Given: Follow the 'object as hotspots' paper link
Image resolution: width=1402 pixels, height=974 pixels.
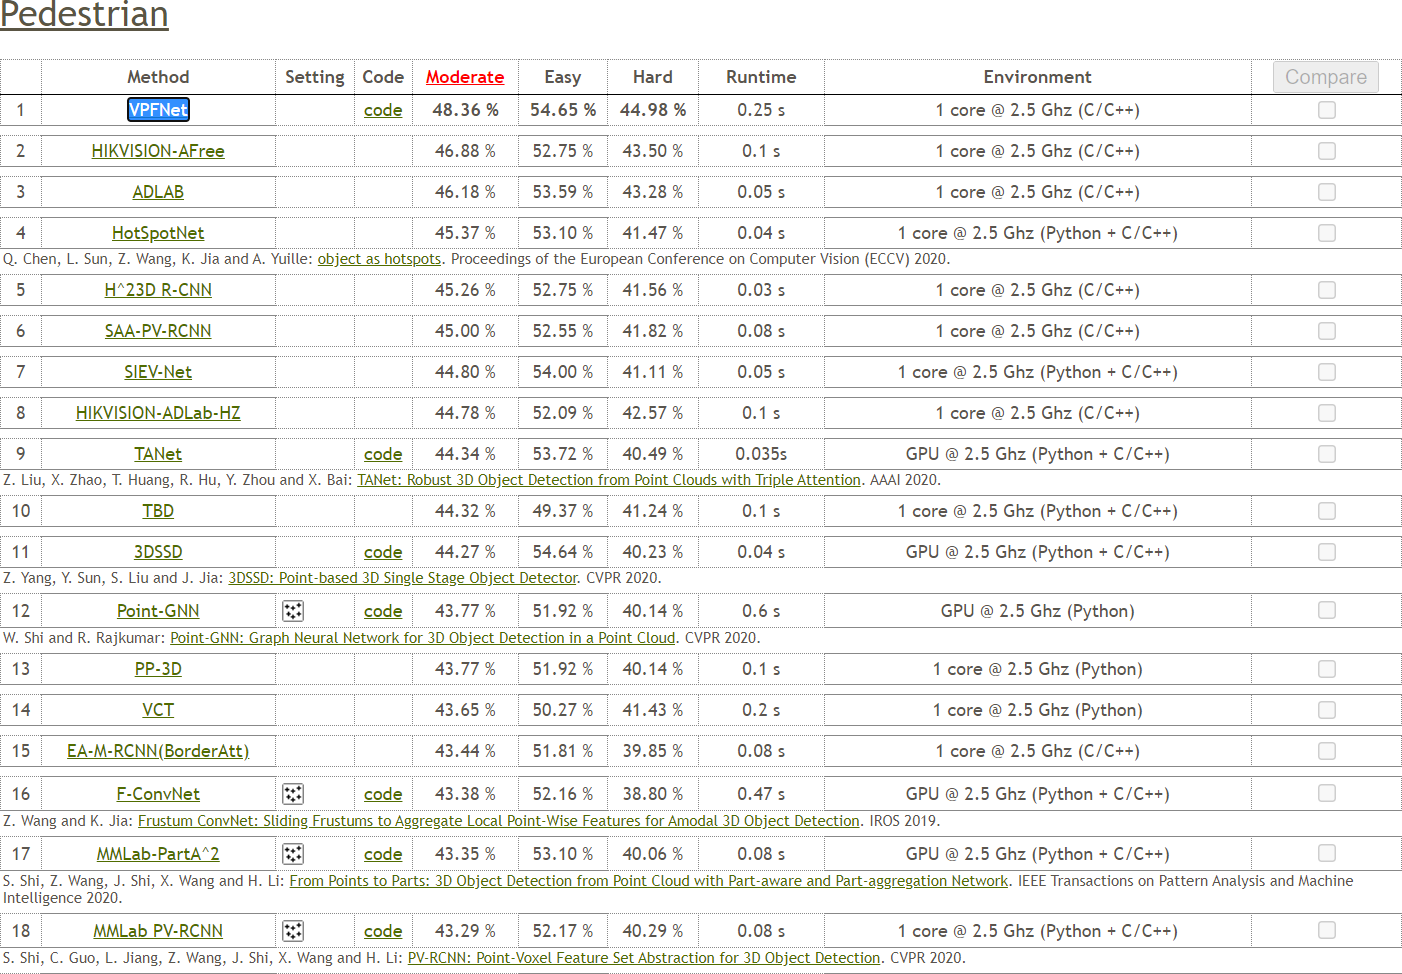Looking at the screenshot, I should 379,259.
